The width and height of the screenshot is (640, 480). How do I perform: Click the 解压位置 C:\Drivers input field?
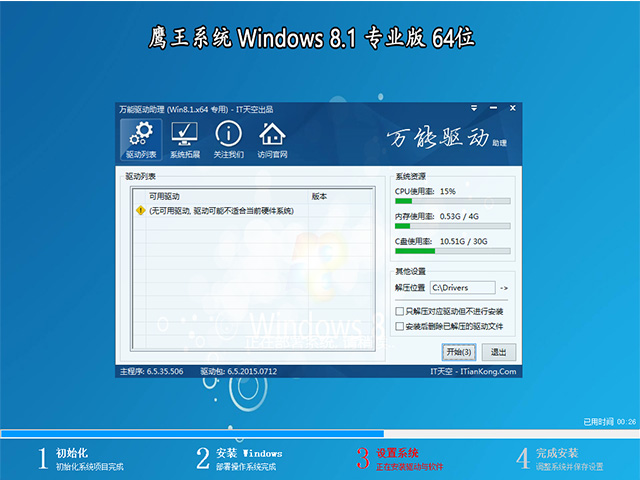[462, 288]
